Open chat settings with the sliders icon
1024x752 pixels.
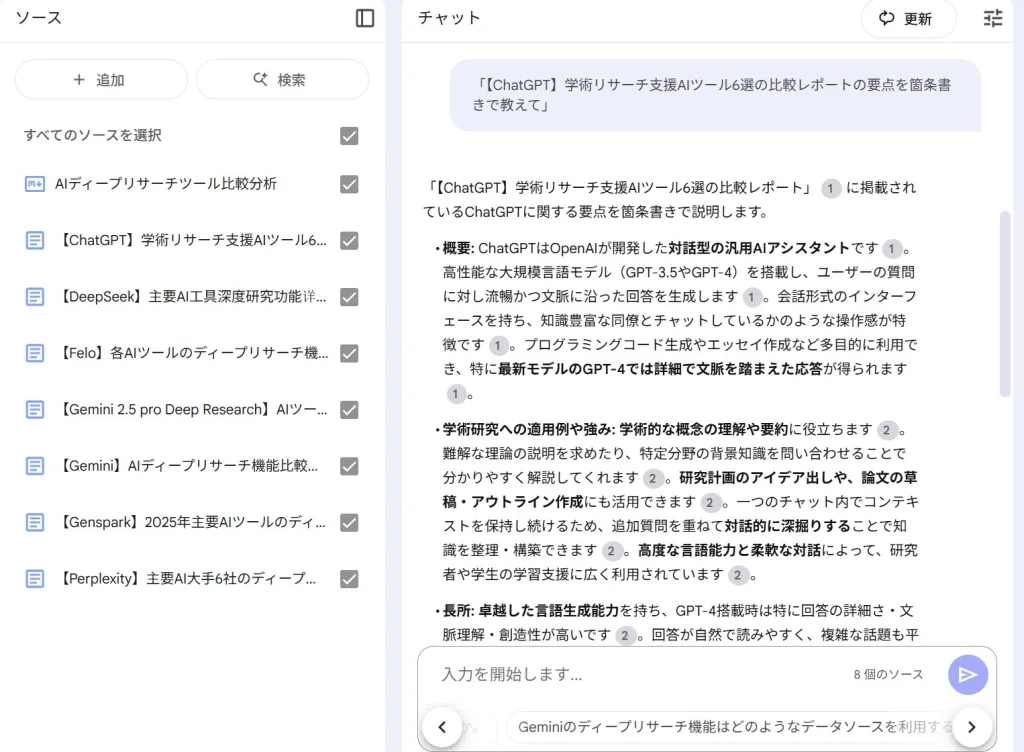click(x=993, y=18)
